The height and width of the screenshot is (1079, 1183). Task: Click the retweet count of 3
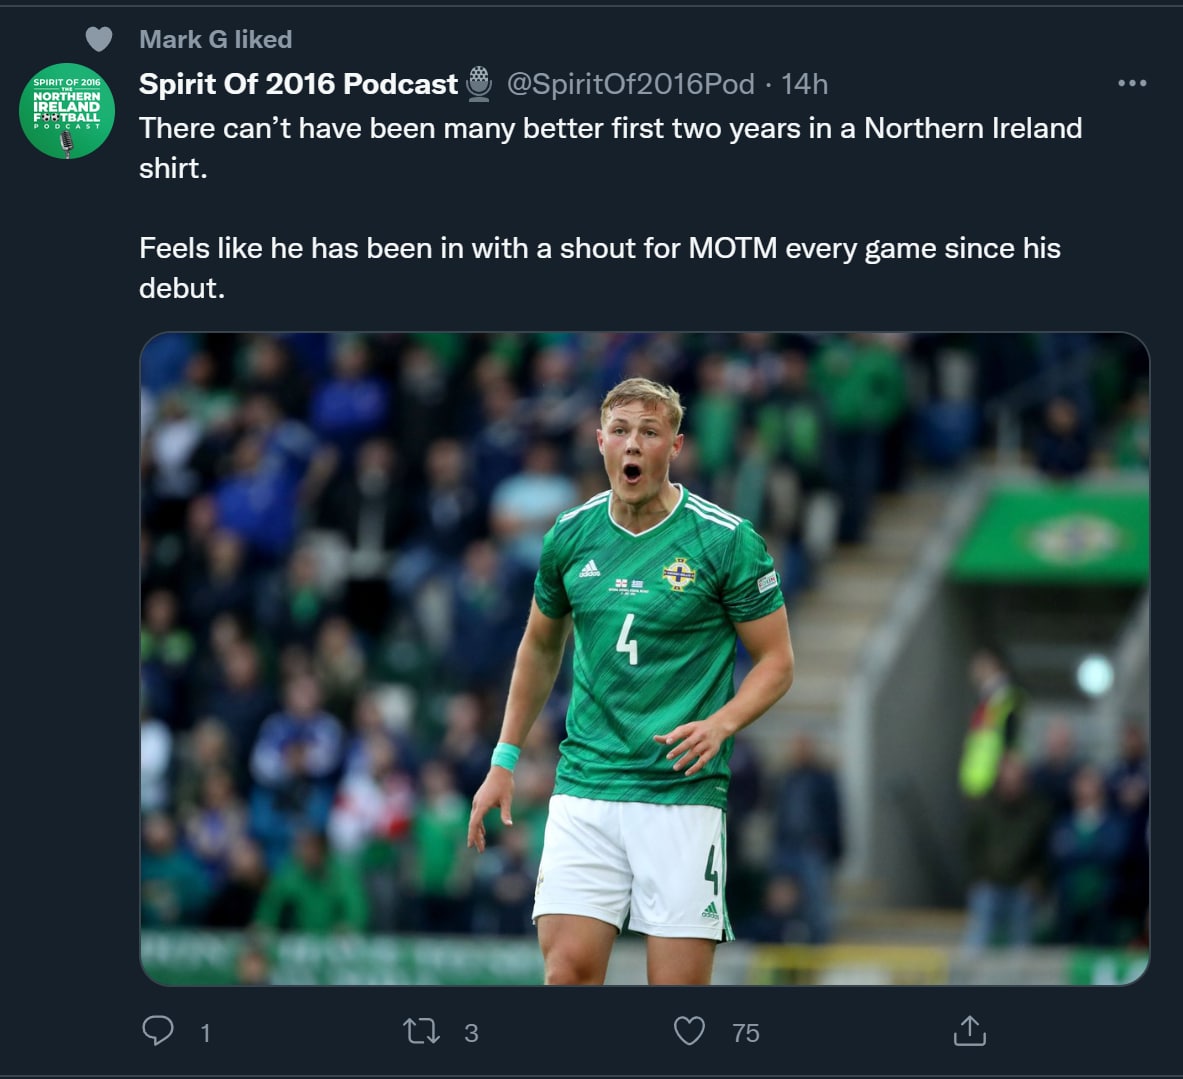click(471, 1033)
